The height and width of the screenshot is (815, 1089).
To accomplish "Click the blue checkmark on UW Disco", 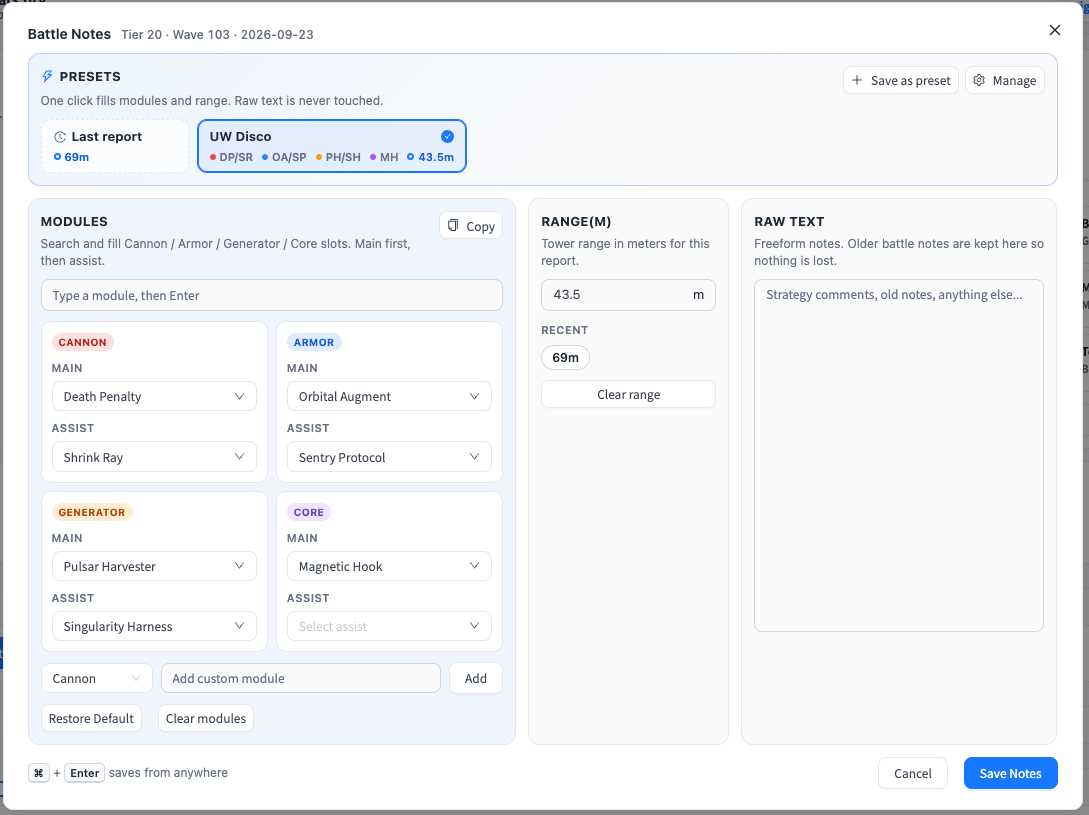I will click(x=447, y=136).
